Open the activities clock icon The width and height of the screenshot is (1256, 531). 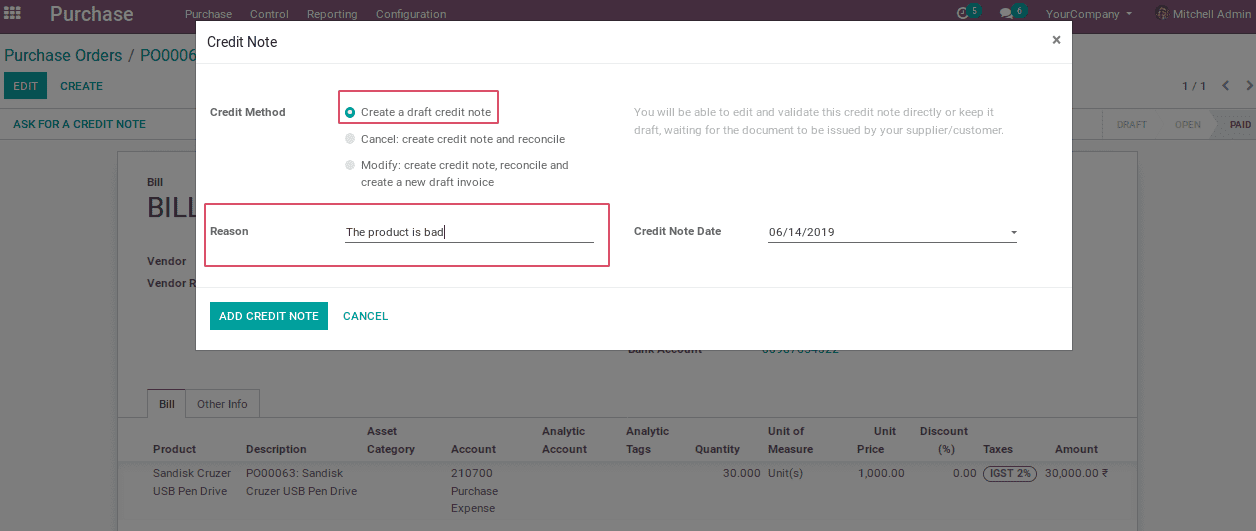[x=963, y=13]
